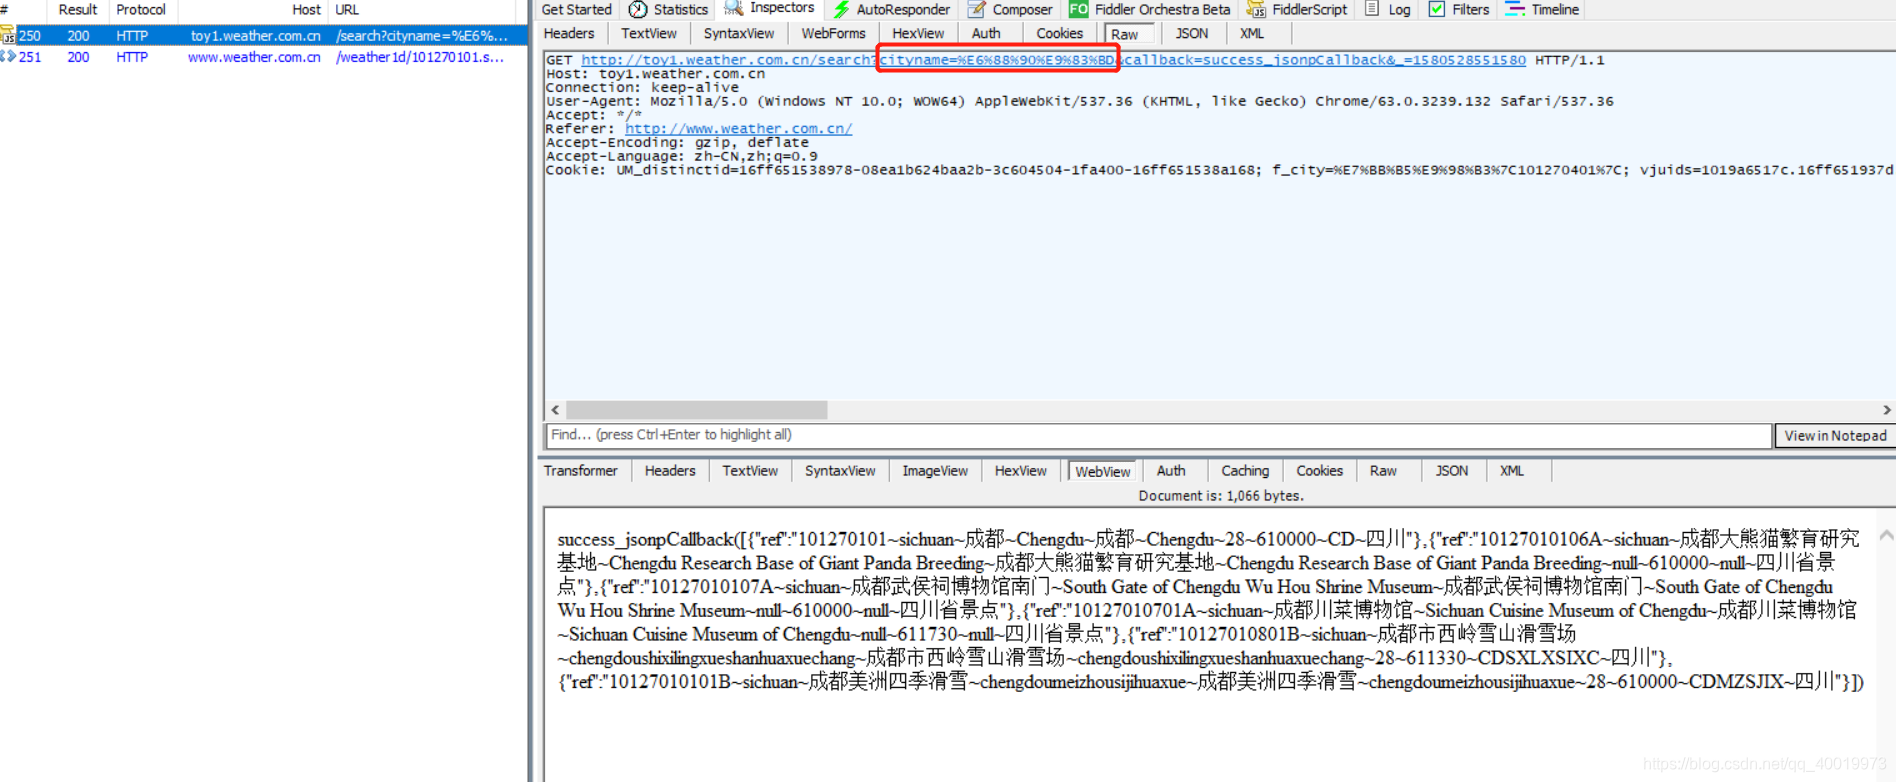
Task: Click the Composer pencil icon
Action: (977, 9)
